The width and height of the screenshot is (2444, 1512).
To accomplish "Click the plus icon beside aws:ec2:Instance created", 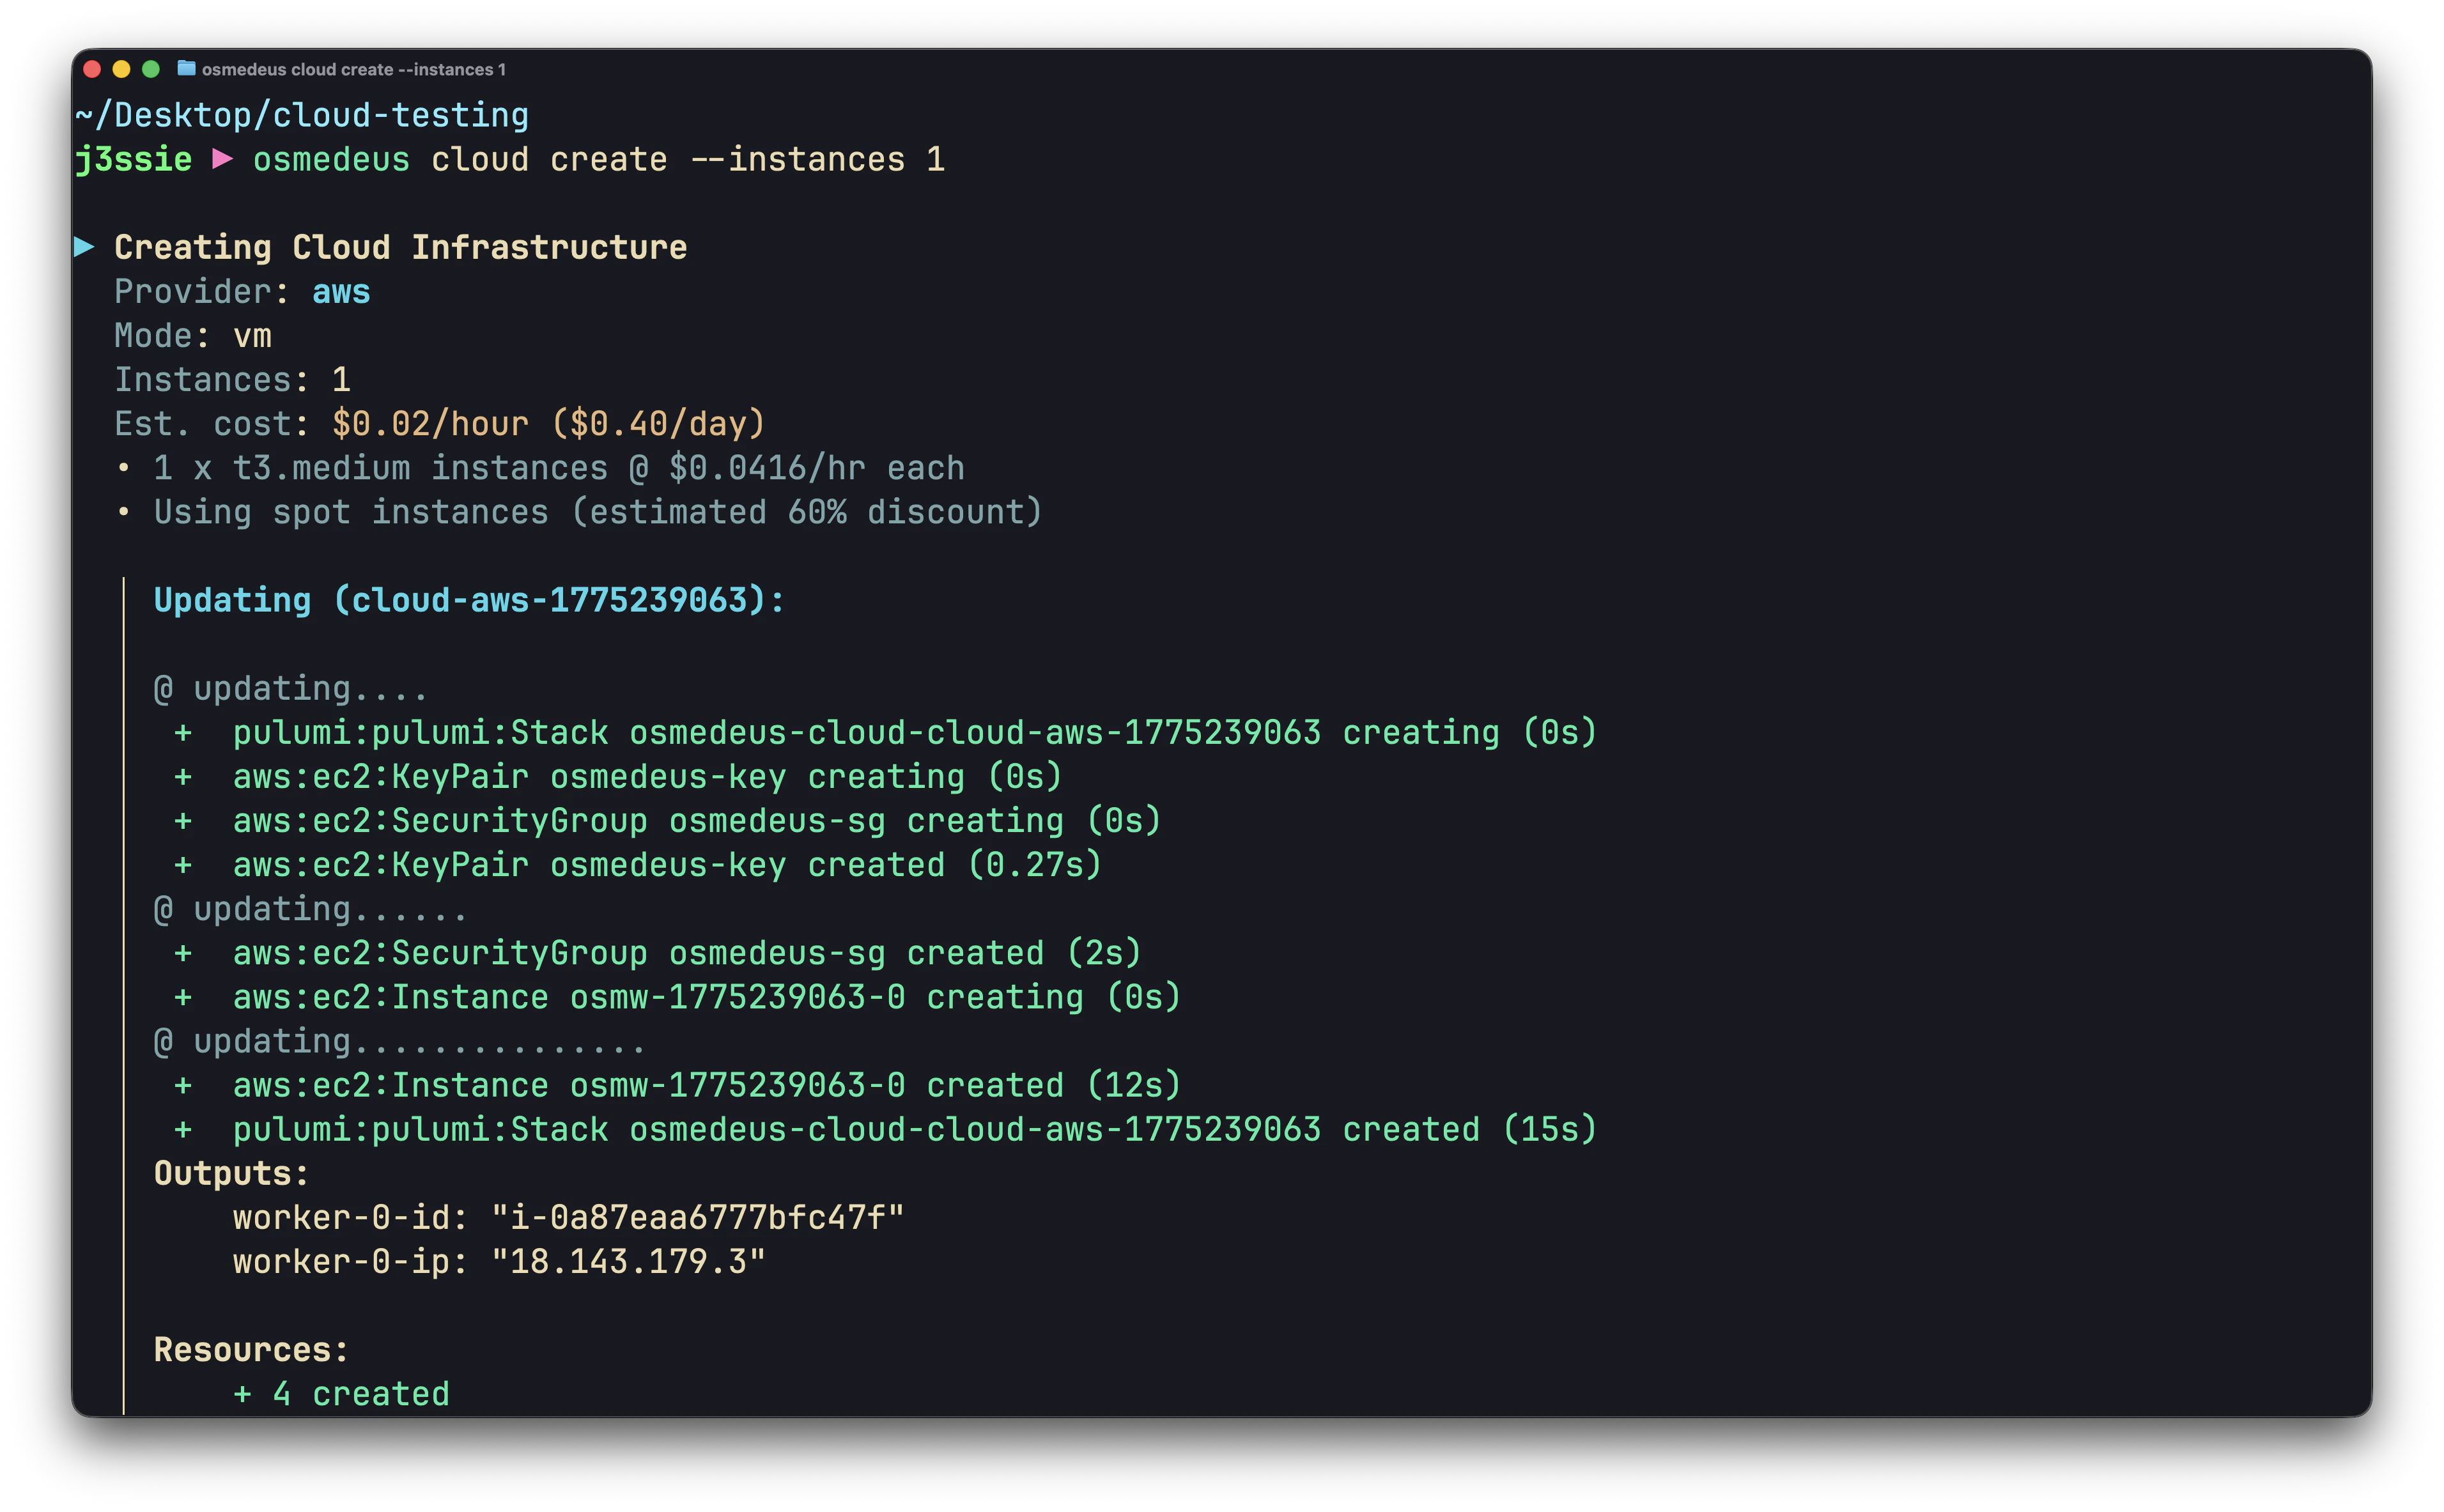I will coord(184,1084).
